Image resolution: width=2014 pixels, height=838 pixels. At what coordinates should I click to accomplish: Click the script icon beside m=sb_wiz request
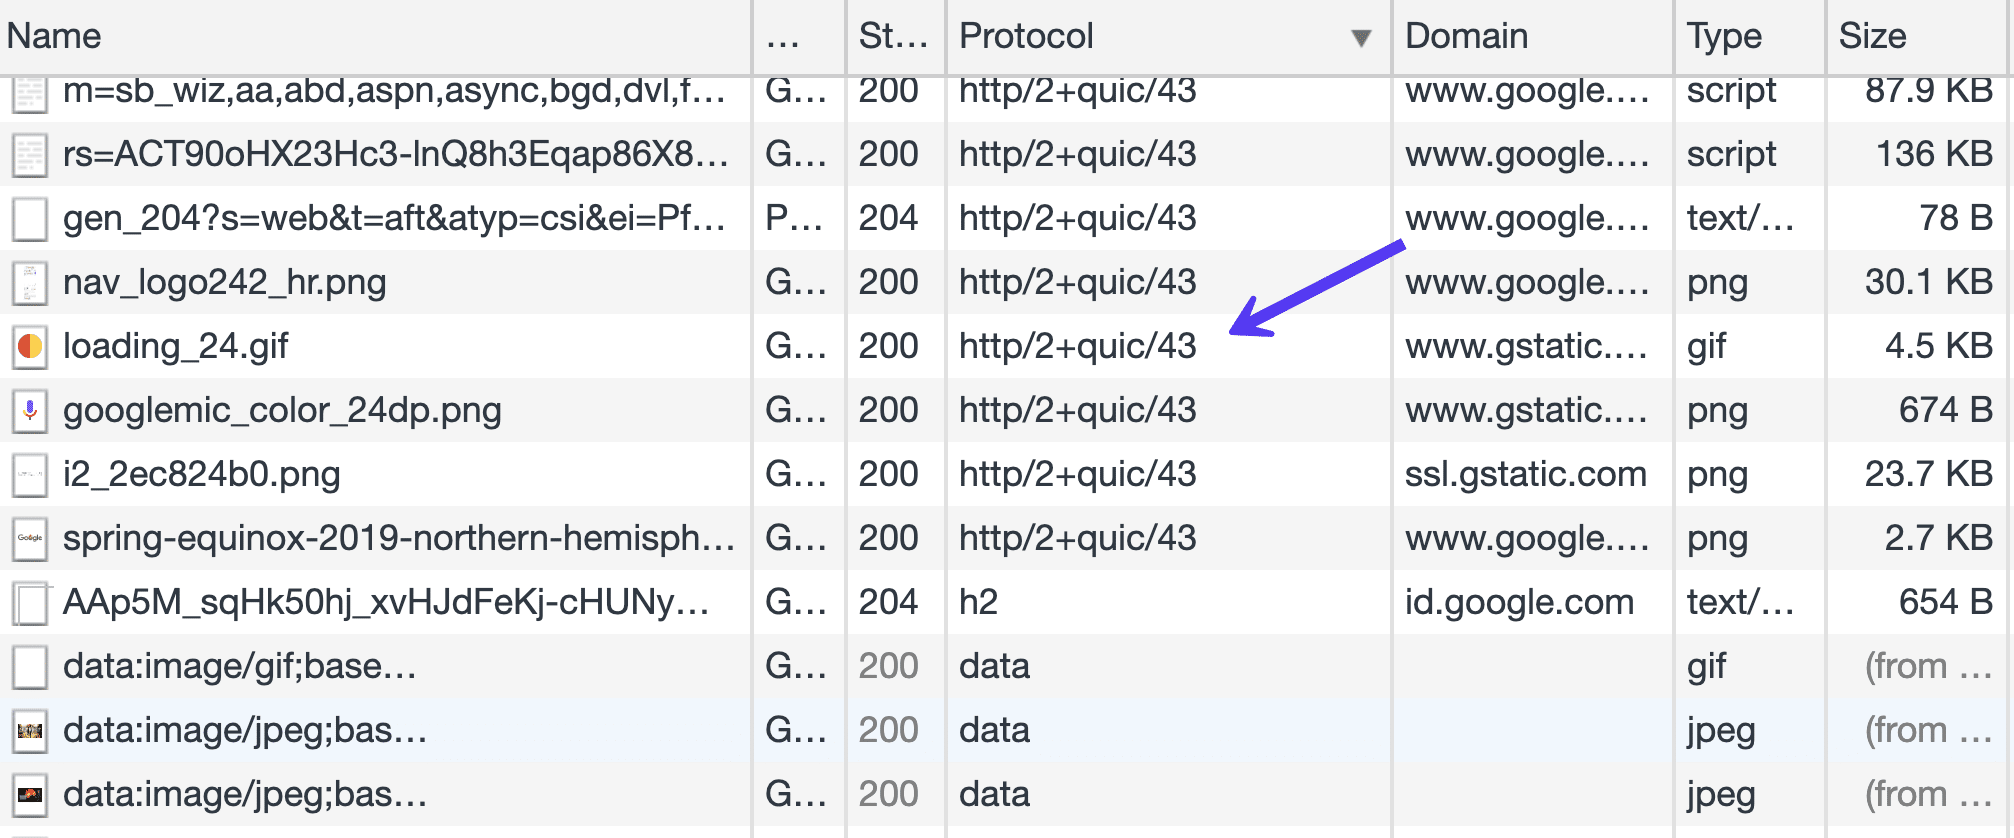click(x=29, y=91)
